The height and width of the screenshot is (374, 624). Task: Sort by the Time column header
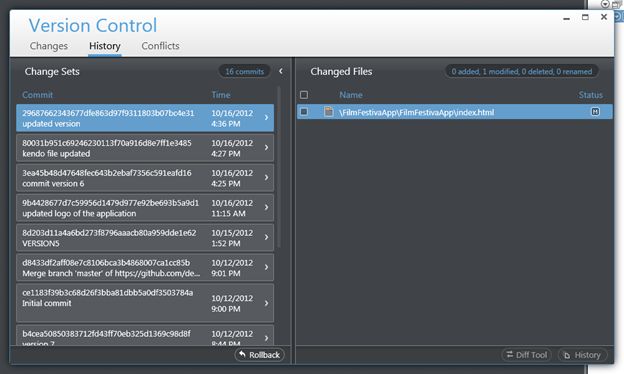point(221,95)
